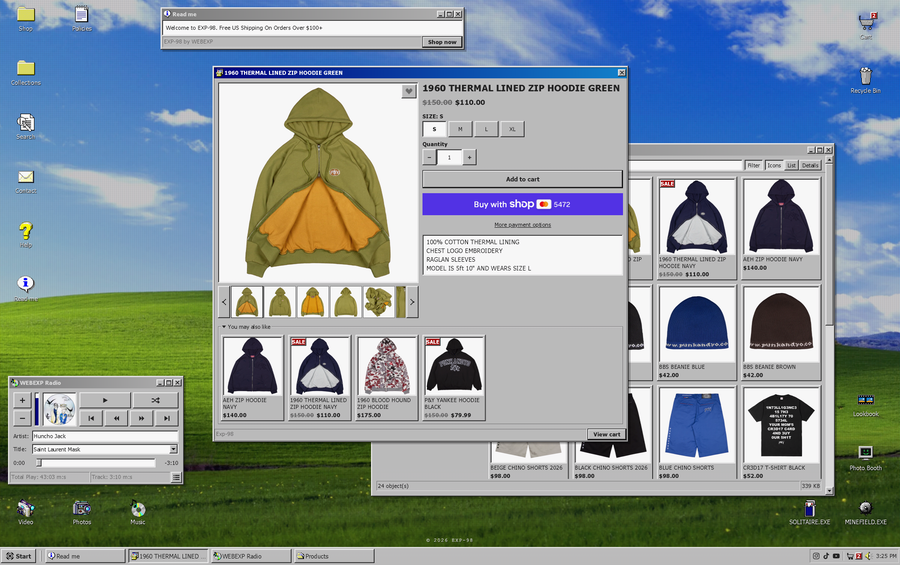Viewport: 900px width, 565px height.
Task: Open the Contact envelope desktop icon
Action: click(26, 181)
